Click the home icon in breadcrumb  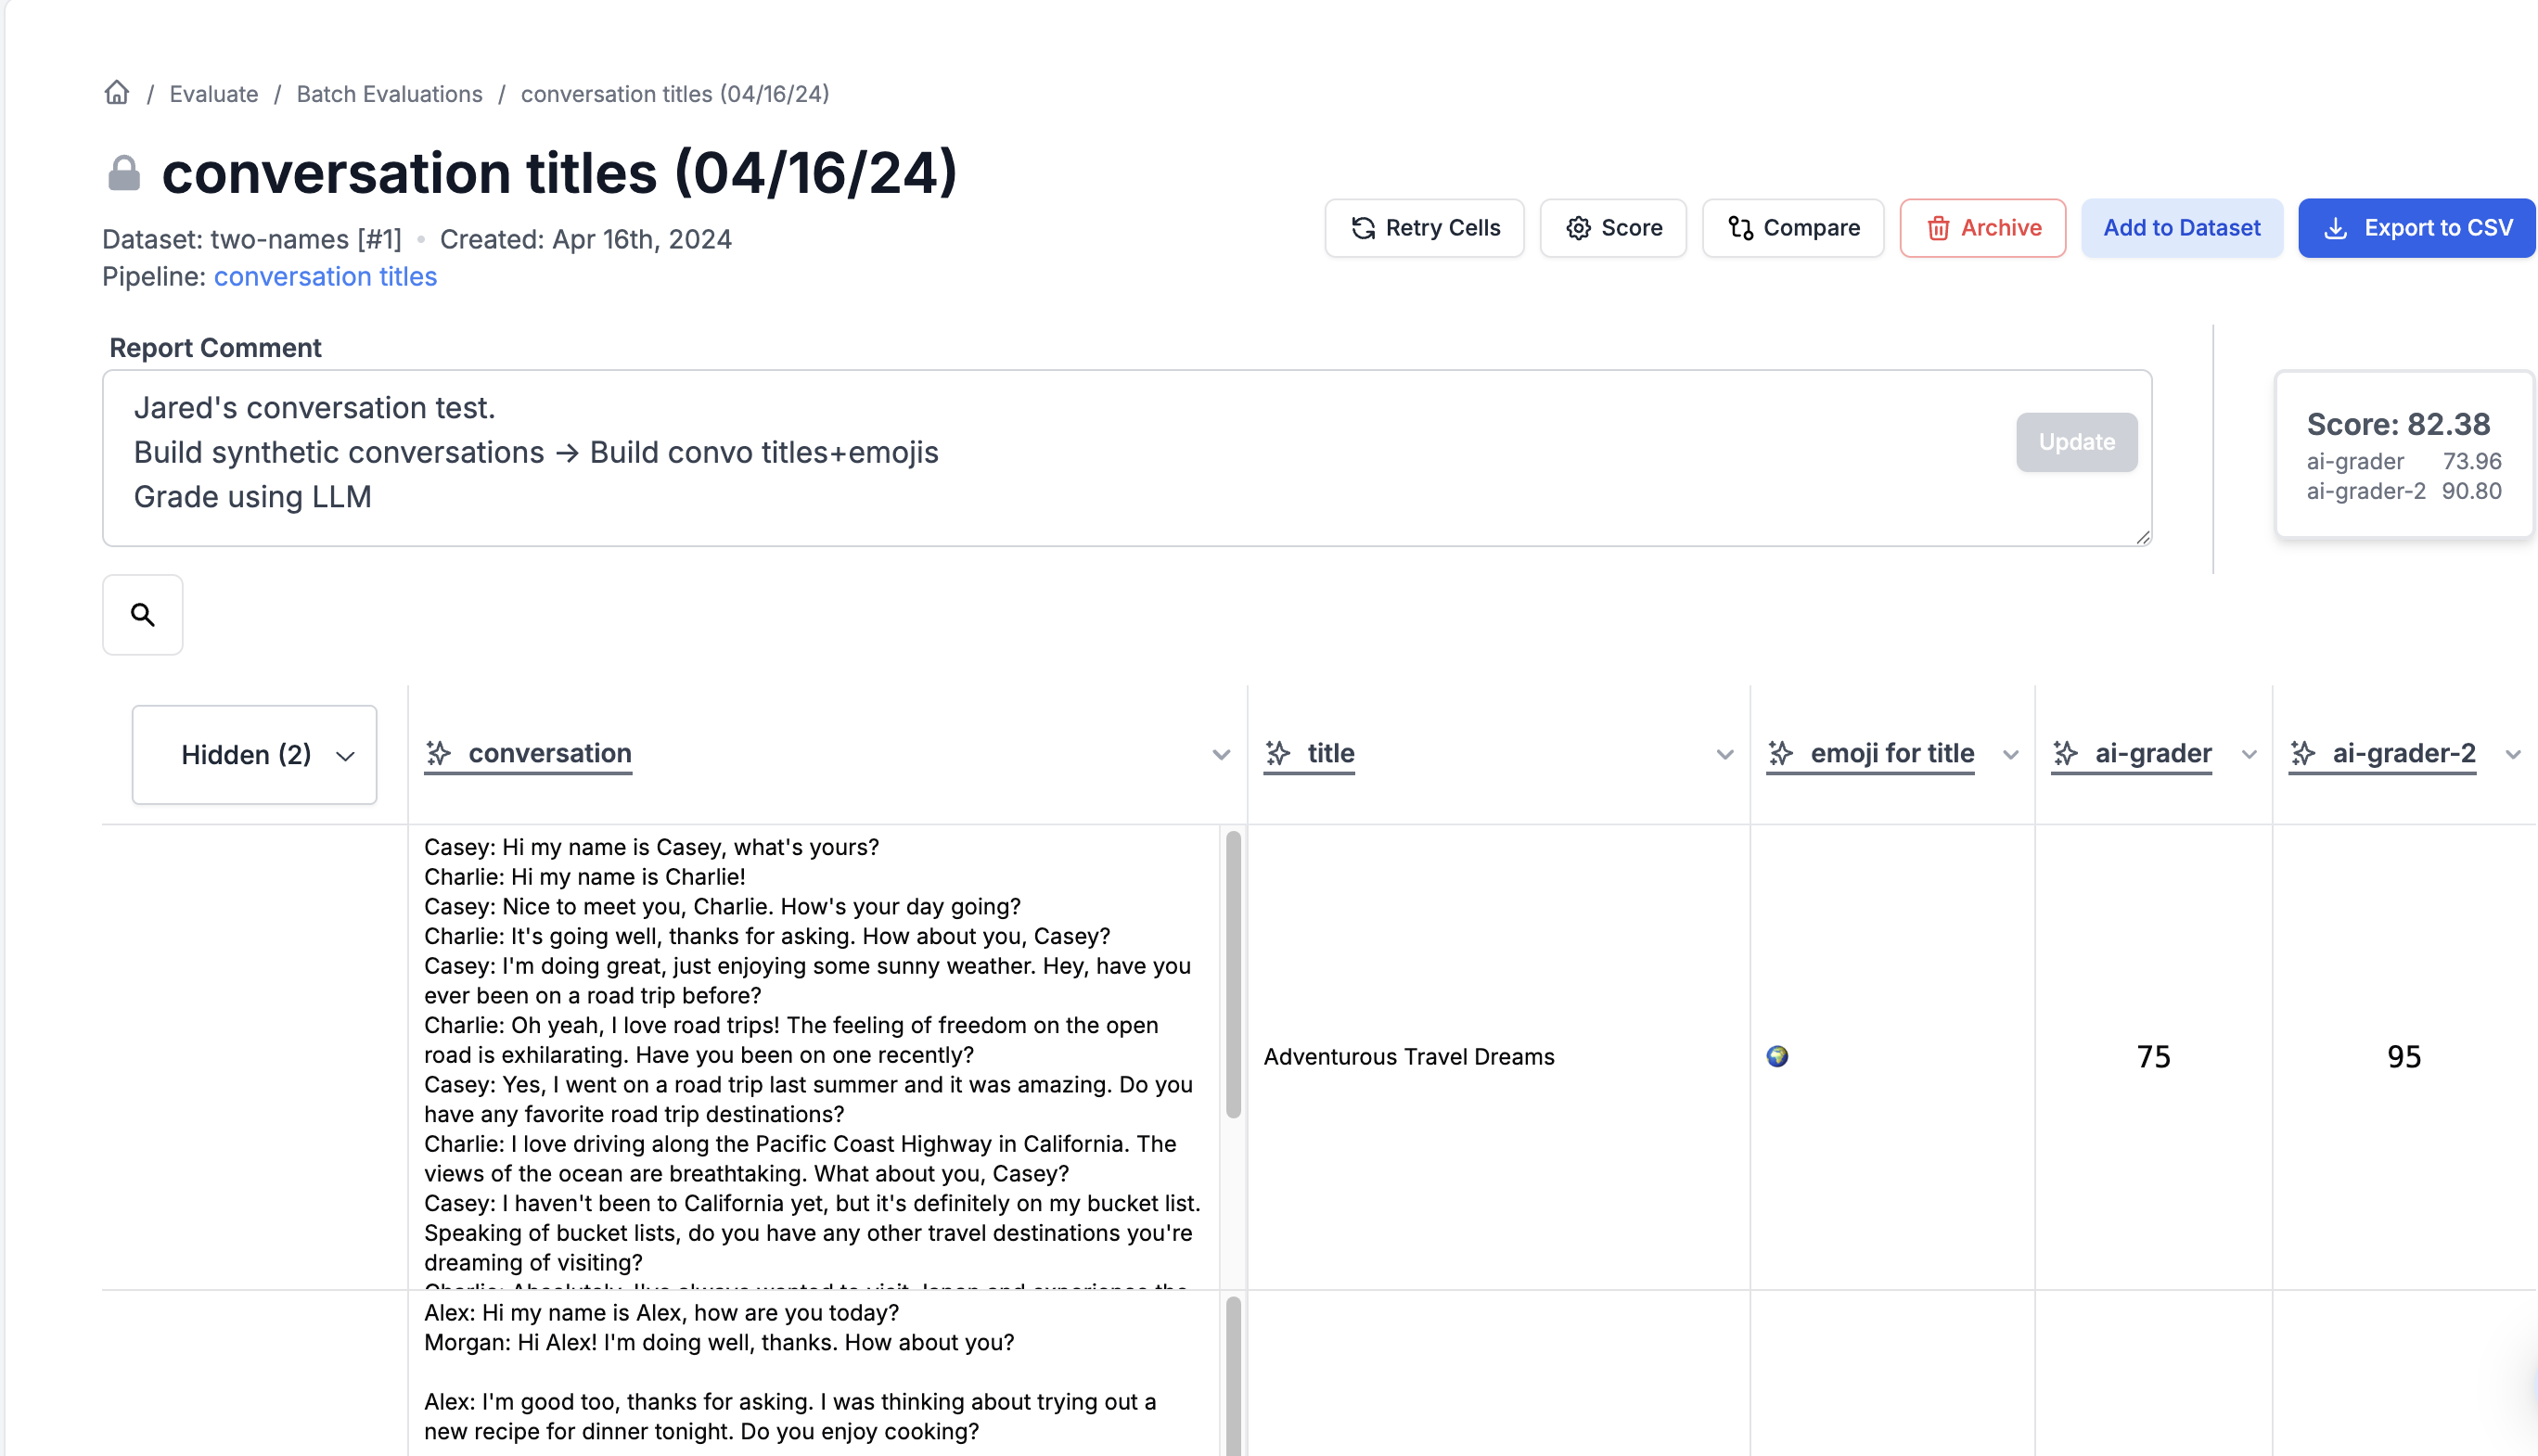coord(117,93)
